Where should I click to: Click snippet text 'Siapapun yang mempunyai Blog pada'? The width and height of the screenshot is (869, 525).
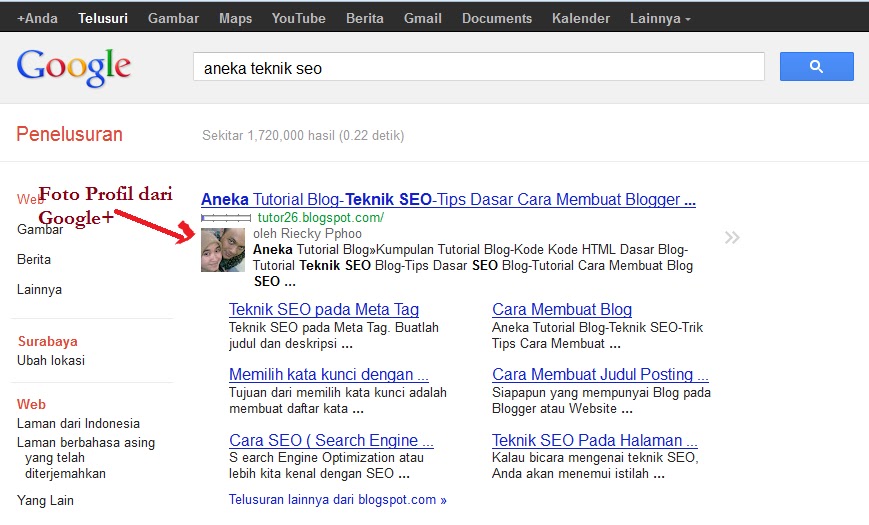point(601,393)
